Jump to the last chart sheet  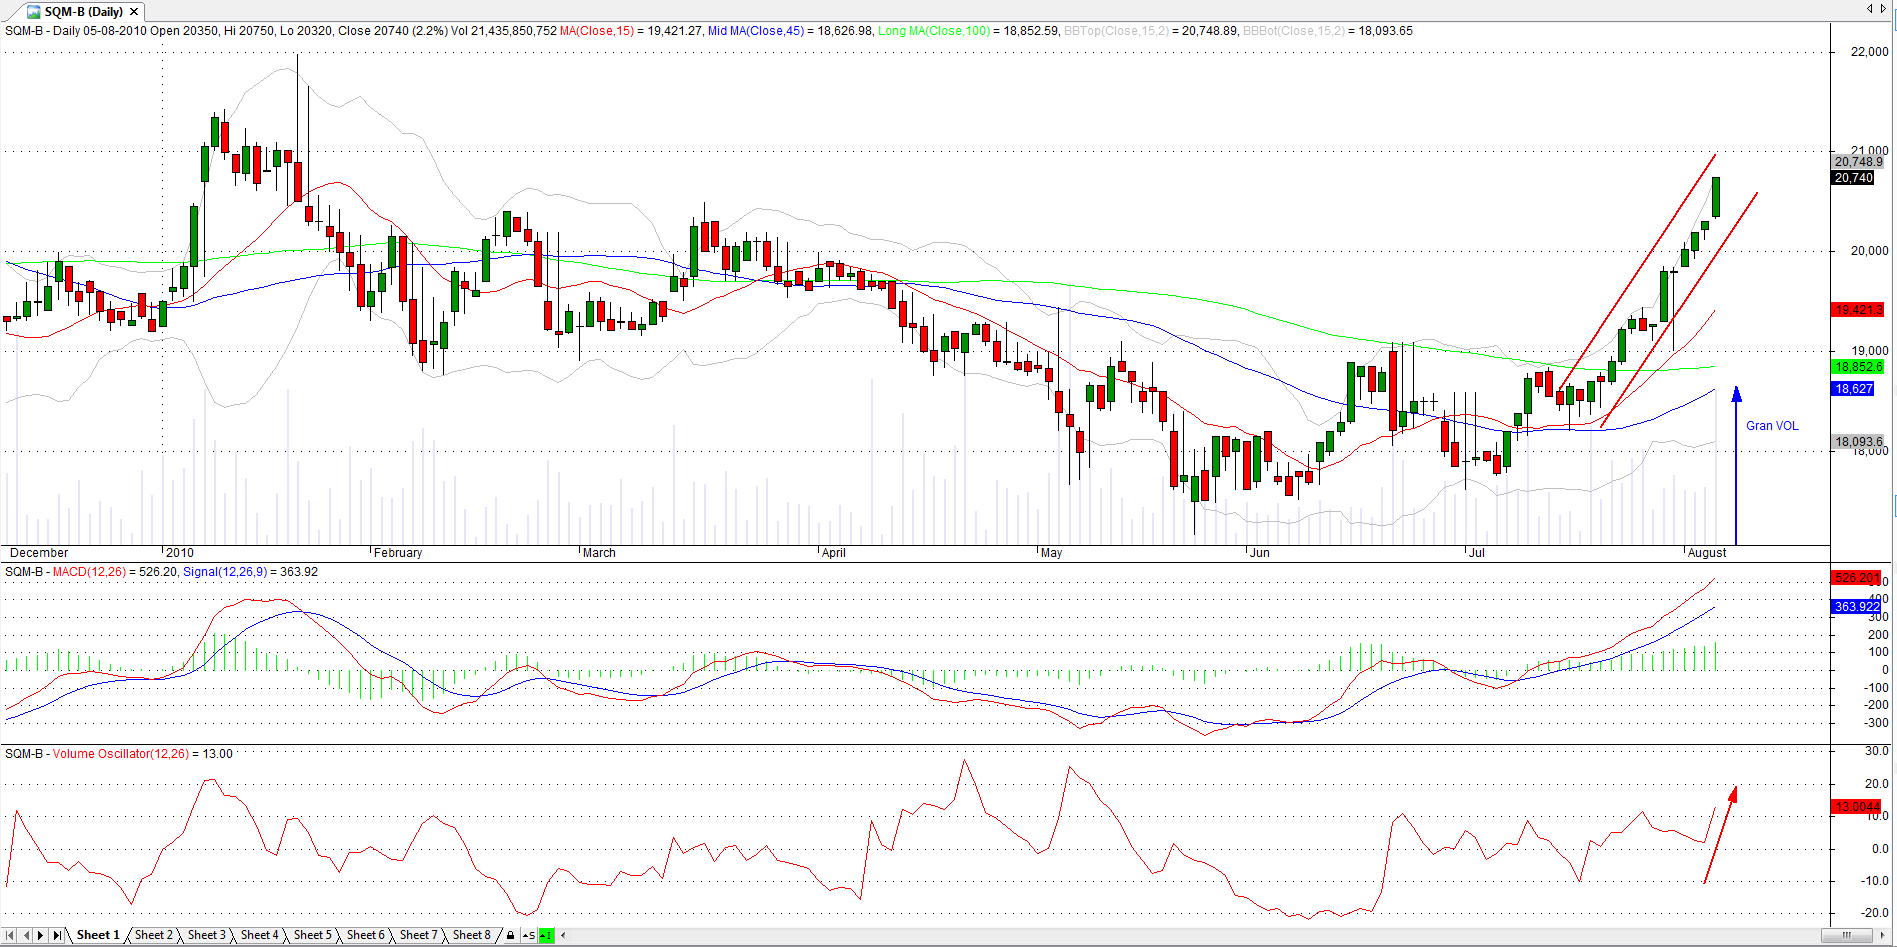[57, 935]
